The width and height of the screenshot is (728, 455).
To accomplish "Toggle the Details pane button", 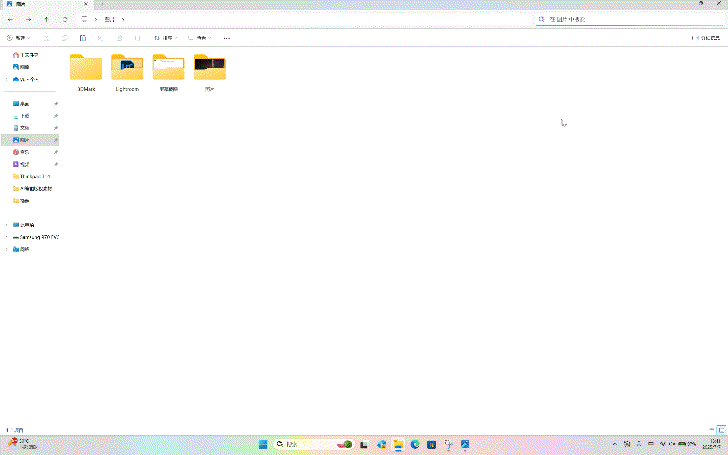I will point(708,38).
